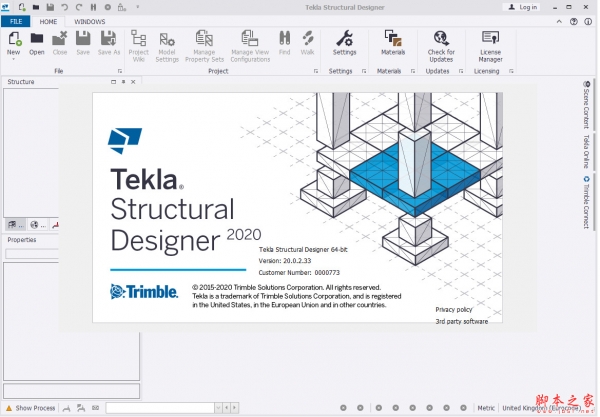This screenshot has height=417, width=600.
Task: Click the Log in button
Action: pos(522,7)
